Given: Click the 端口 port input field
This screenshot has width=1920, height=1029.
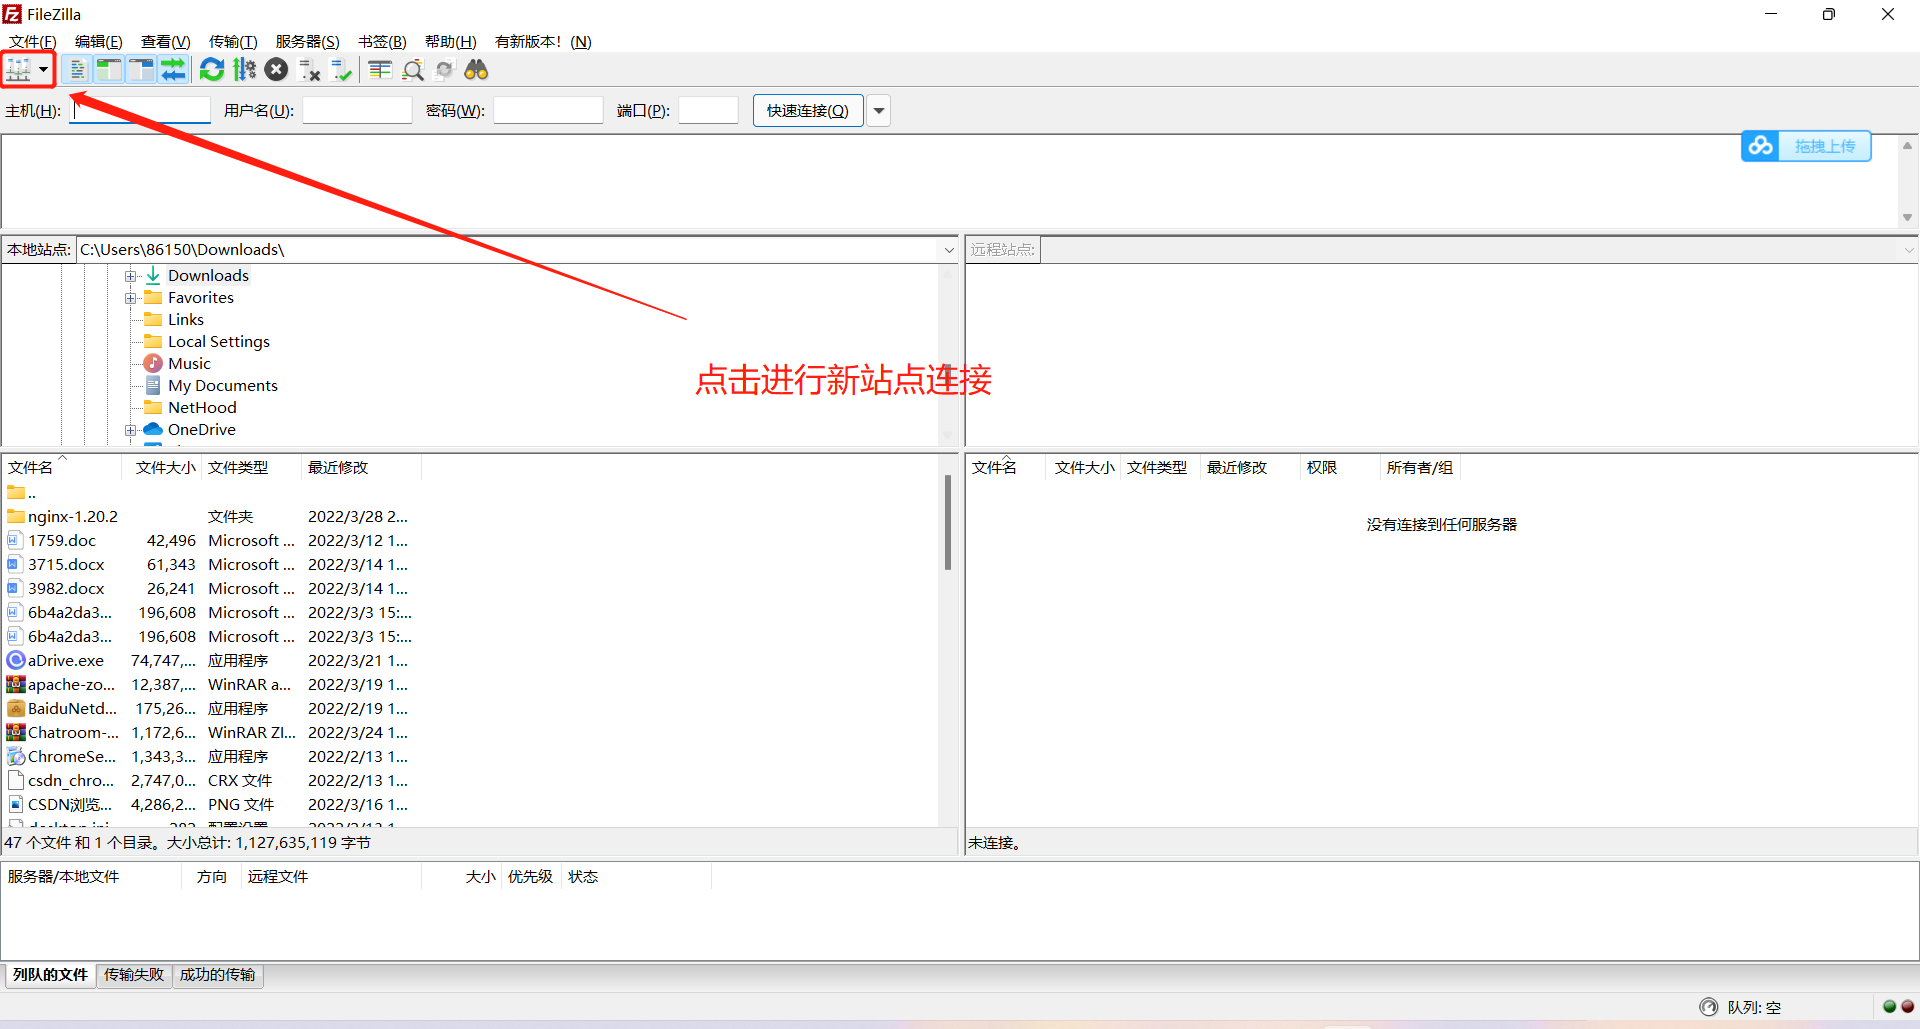Looking at the screenshot, I should click(708, 111).
